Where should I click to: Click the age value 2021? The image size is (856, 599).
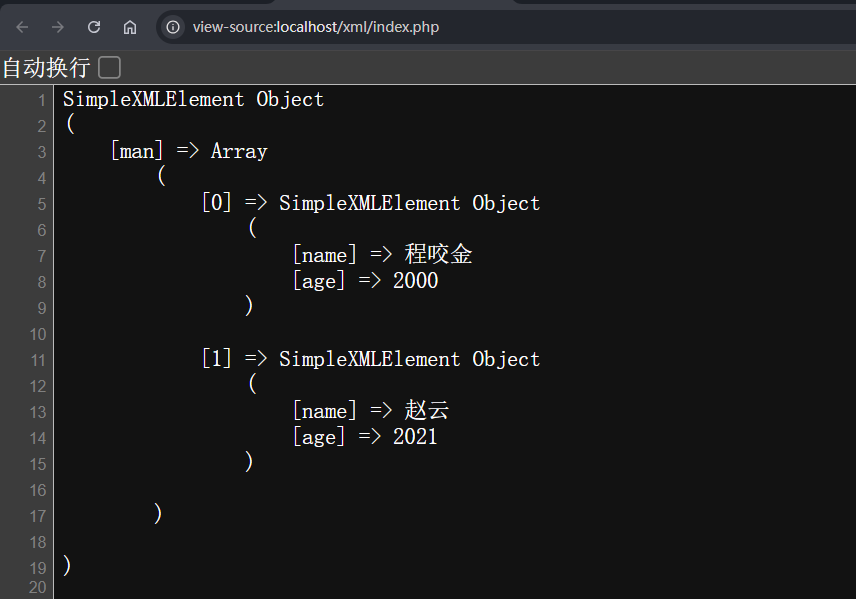[x=415, y=437]
